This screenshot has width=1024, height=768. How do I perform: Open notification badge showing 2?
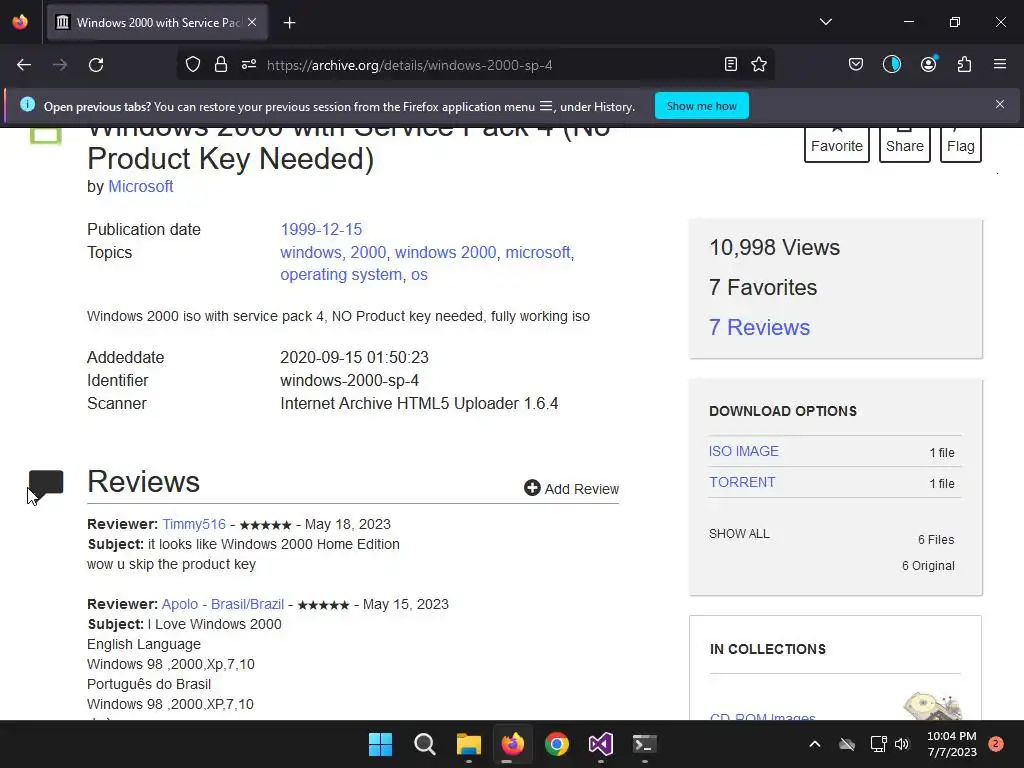996,744
